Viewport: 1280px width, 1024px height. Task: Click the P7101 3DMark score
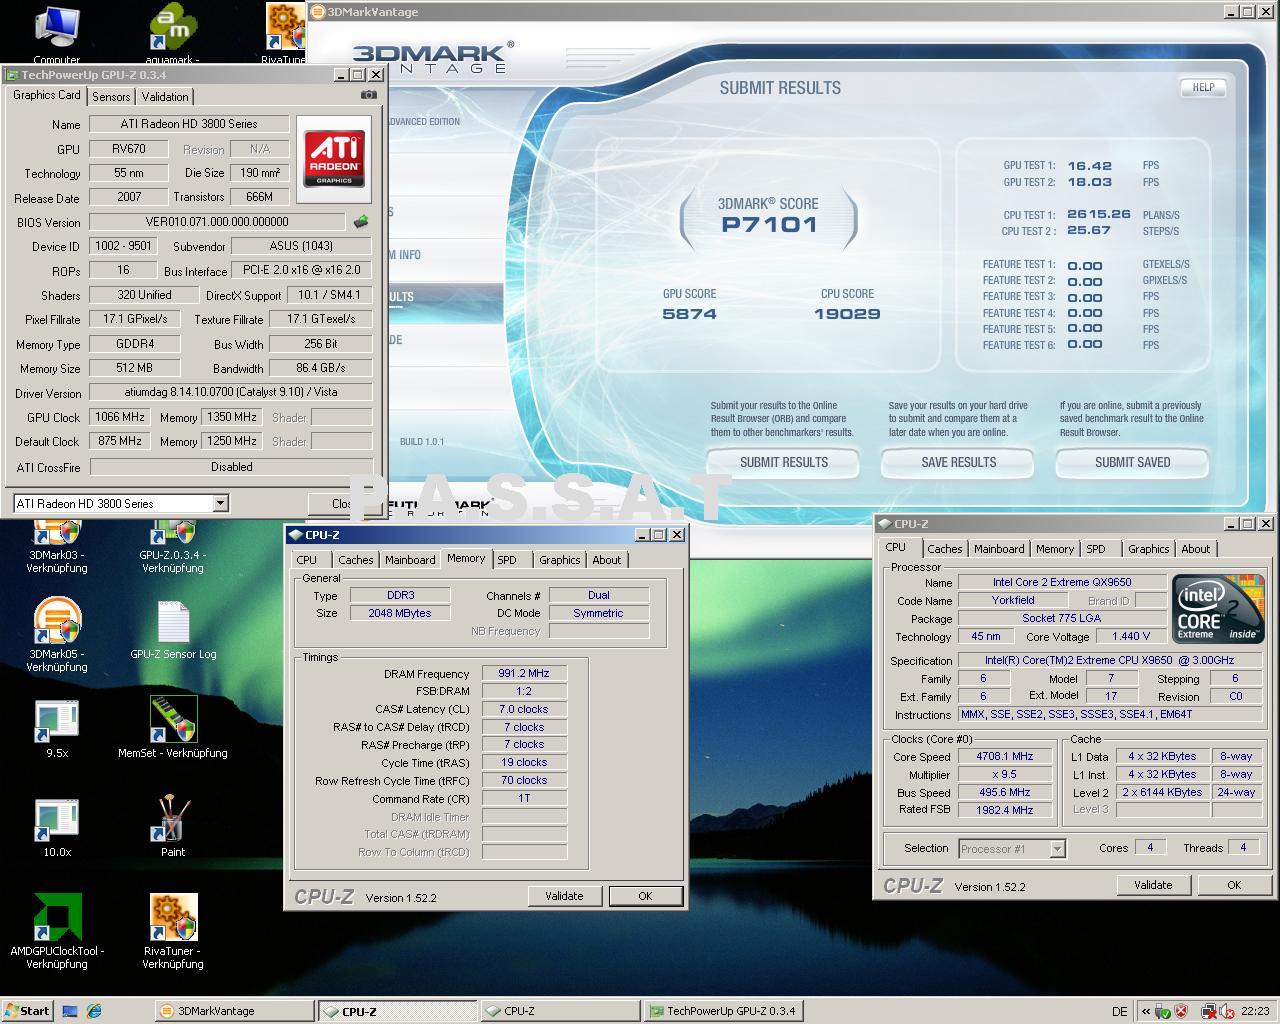[769, 224]
